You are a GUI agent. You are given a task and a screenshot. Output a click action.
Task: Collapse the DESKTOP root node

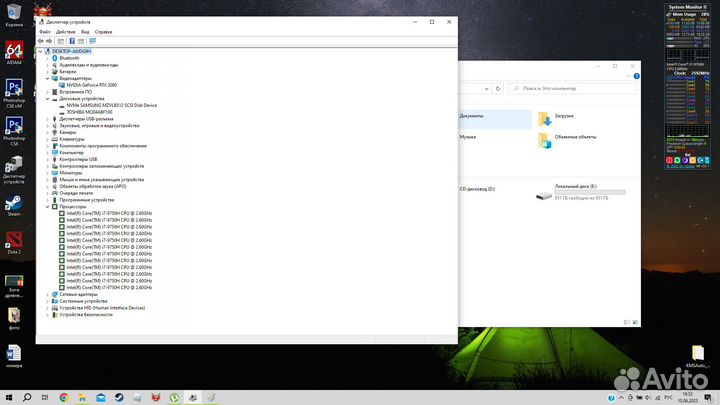[40, 51]
